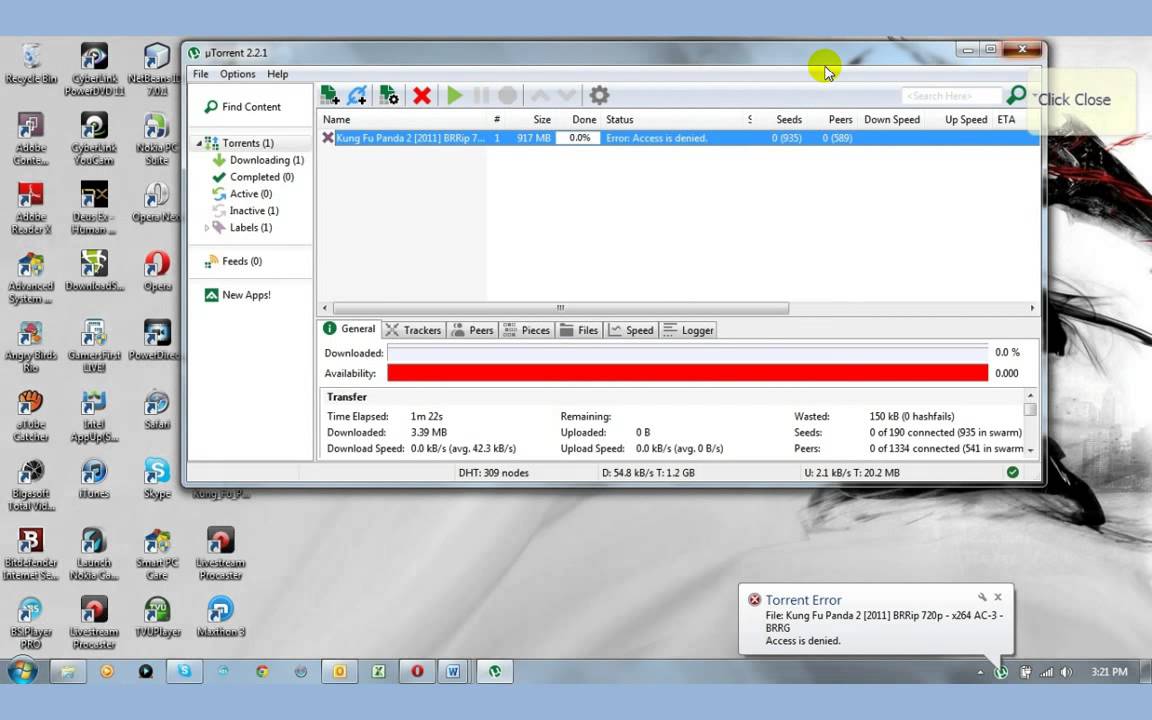Image resolution: width=1152 pixels, height=720 pixels.
Task: Start the torrent with the green play icon
Action: coord(455,96)
